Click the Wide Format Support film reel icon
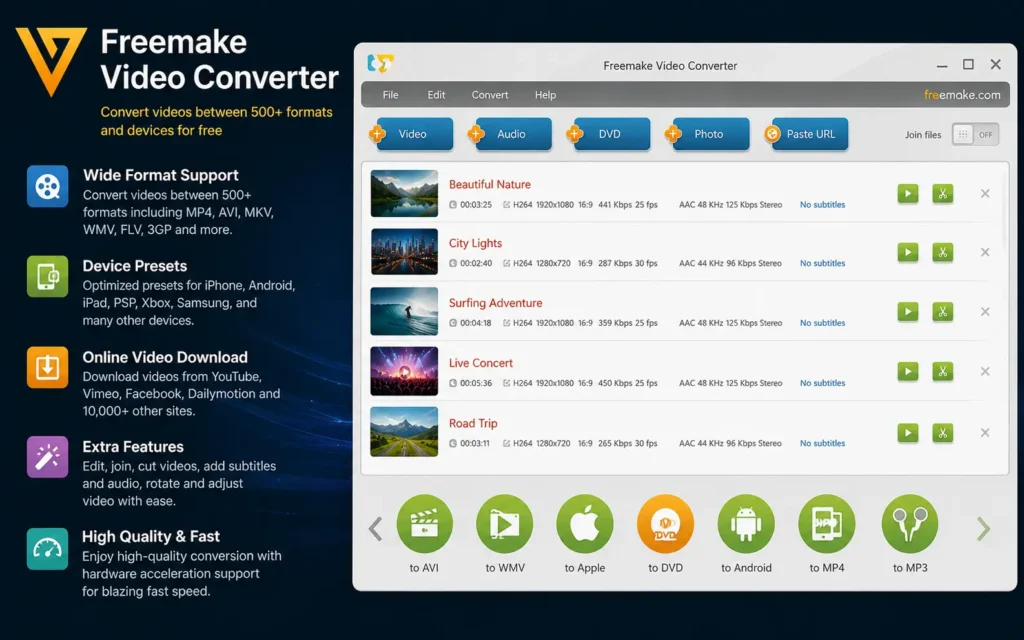The height and width of the screenshot is (640, 1024). click(48, 186)
